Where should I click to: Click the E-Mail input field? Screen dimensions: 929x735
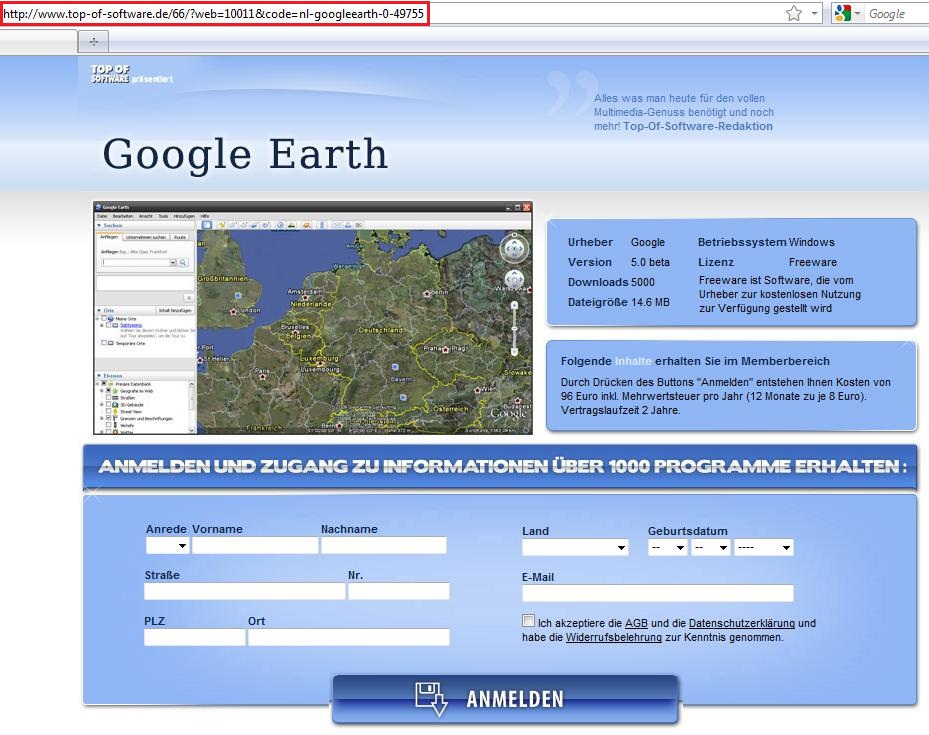pos(658,593)
